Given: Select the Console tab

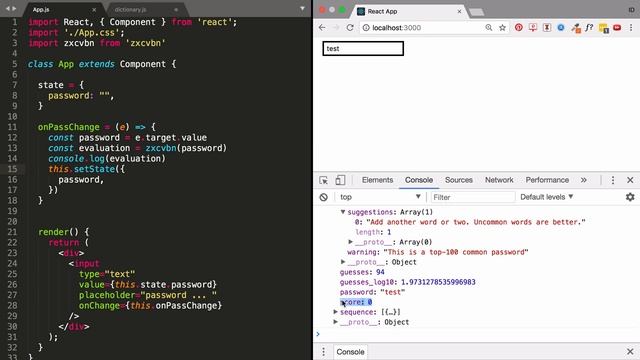Looking at the screenshot, I should click(x=419, y=180).
